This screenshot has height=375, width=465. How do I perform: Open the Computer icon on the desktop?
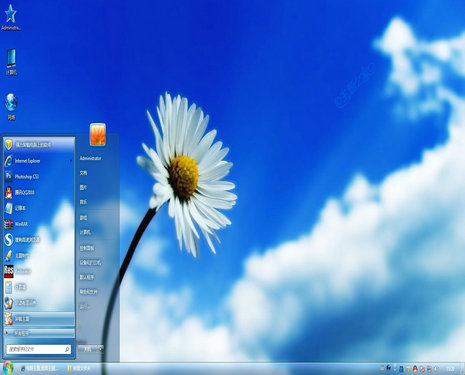(x=11, y=62)
